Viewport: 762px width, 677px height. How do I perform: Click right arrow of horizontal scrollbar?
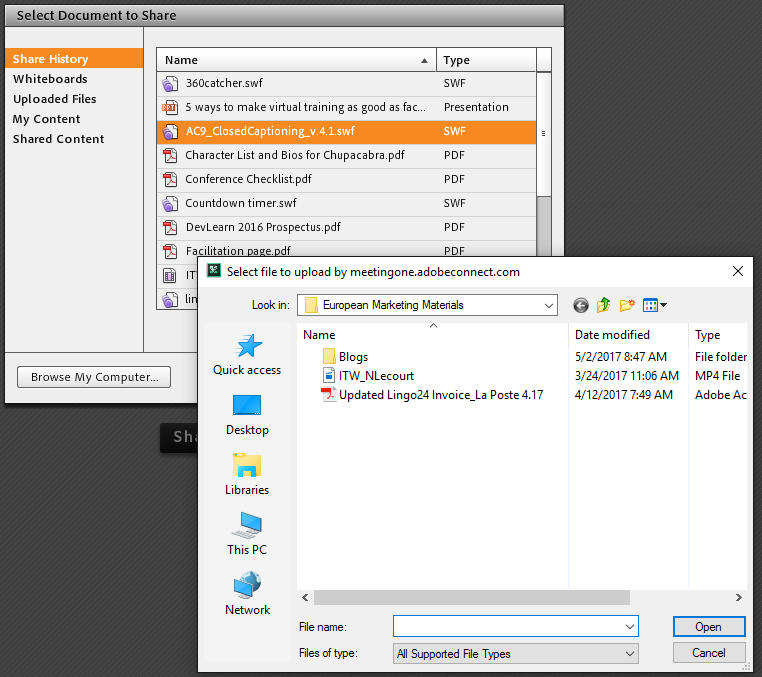point(739,597)
